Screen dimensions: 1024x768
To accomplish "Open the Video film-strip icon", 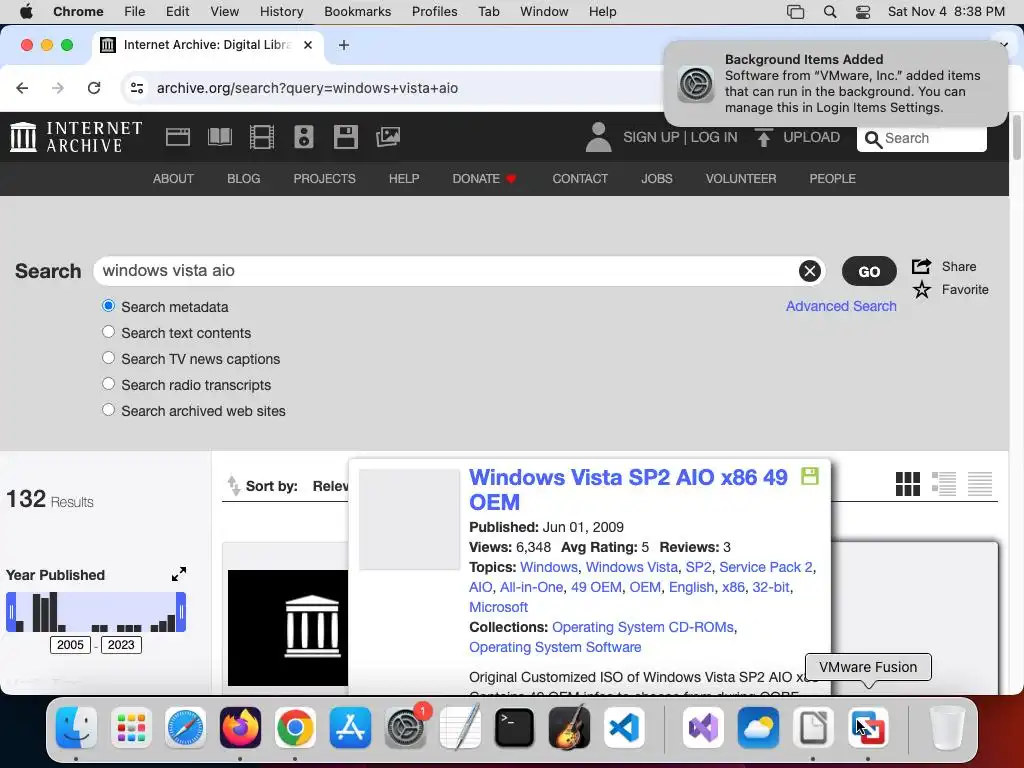I will point(262,137).
